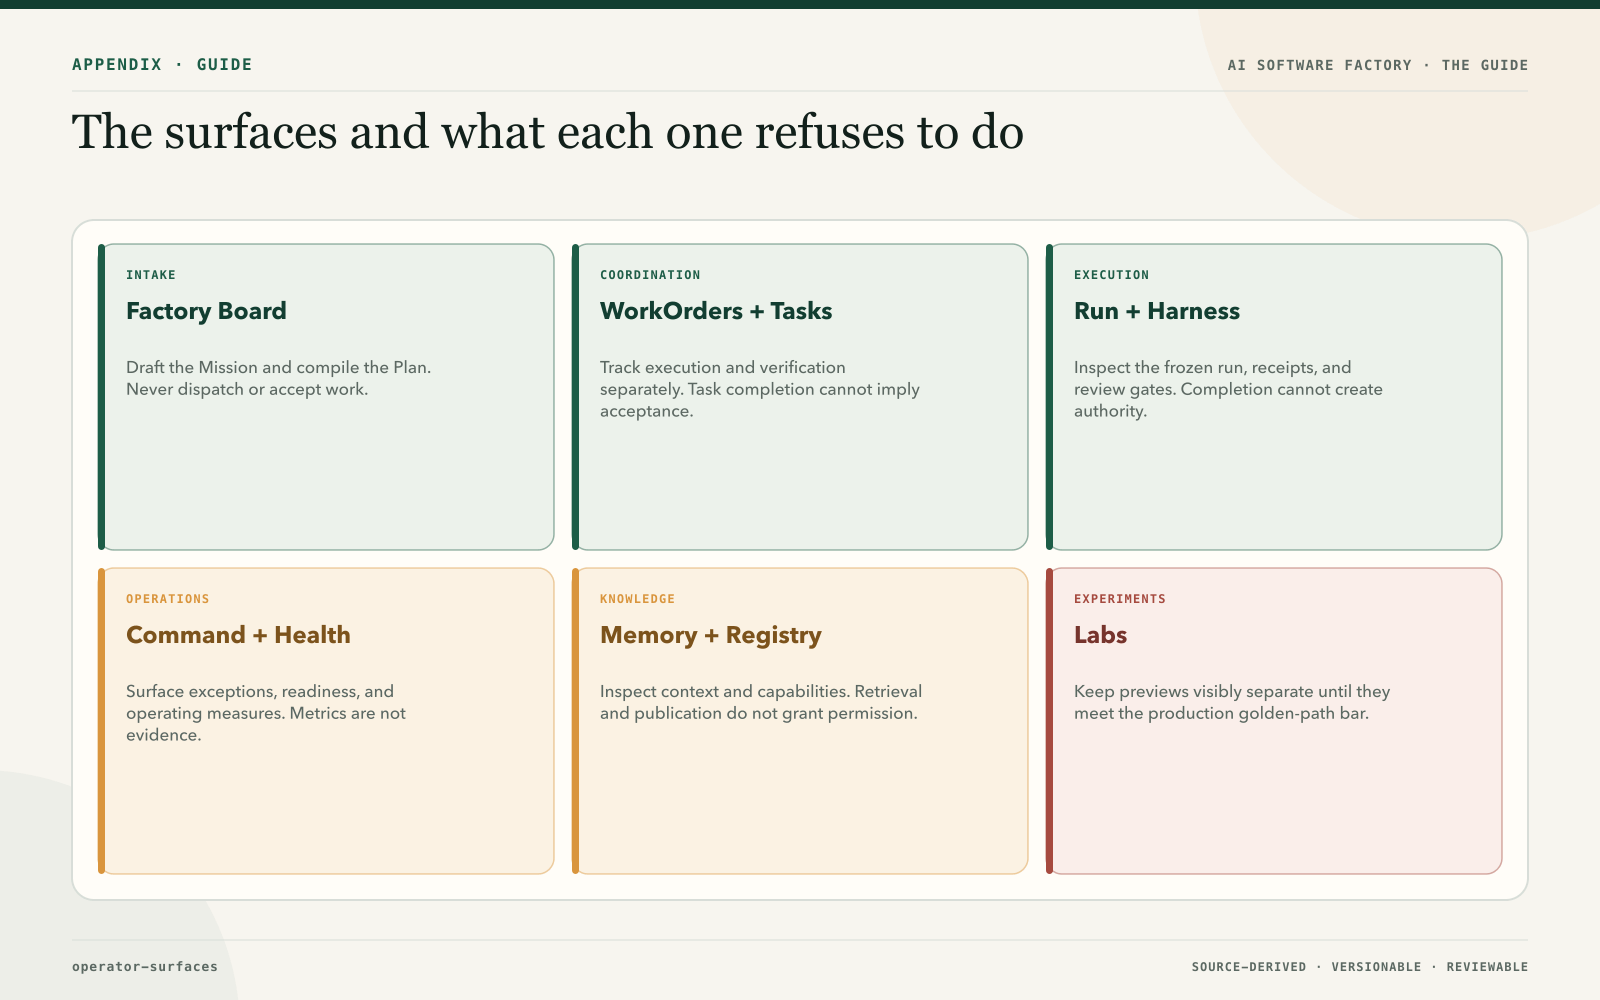Click the "APPENDIX · GUIDE" header label
The height and width of the screenshot is (1000, 1600).
point(162,65)
